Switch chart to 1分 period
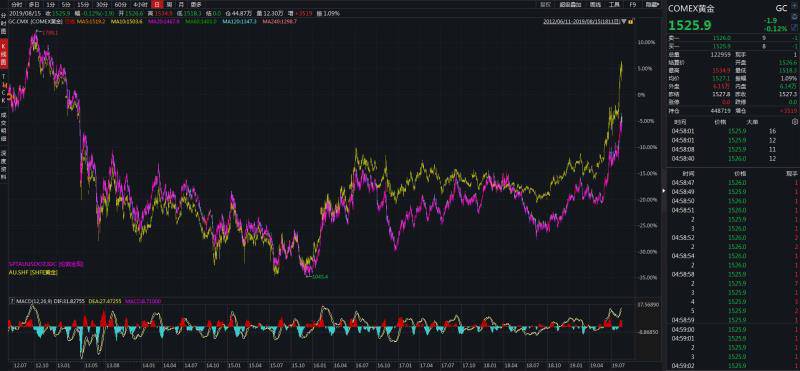 point(51,4)
